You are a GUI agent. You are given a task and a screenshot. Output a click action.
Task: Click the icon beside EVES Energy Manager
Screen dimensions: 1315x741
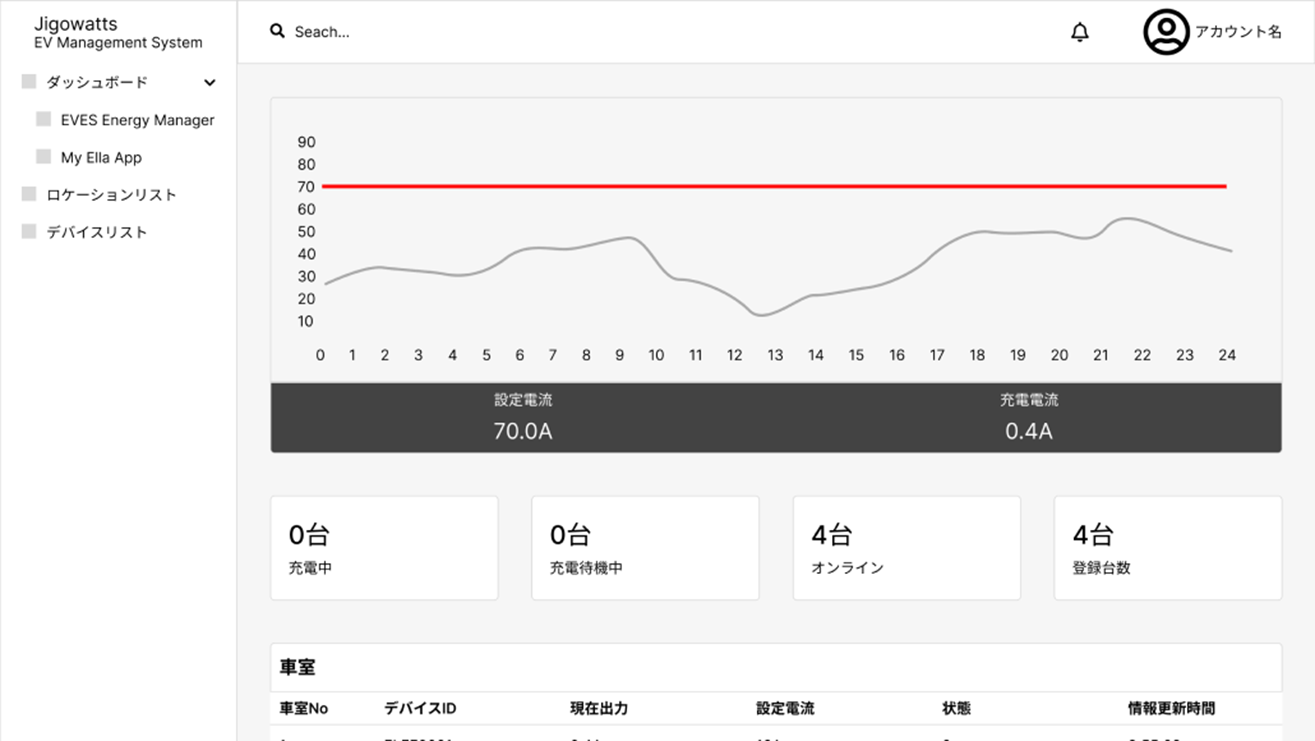point(44,119)
